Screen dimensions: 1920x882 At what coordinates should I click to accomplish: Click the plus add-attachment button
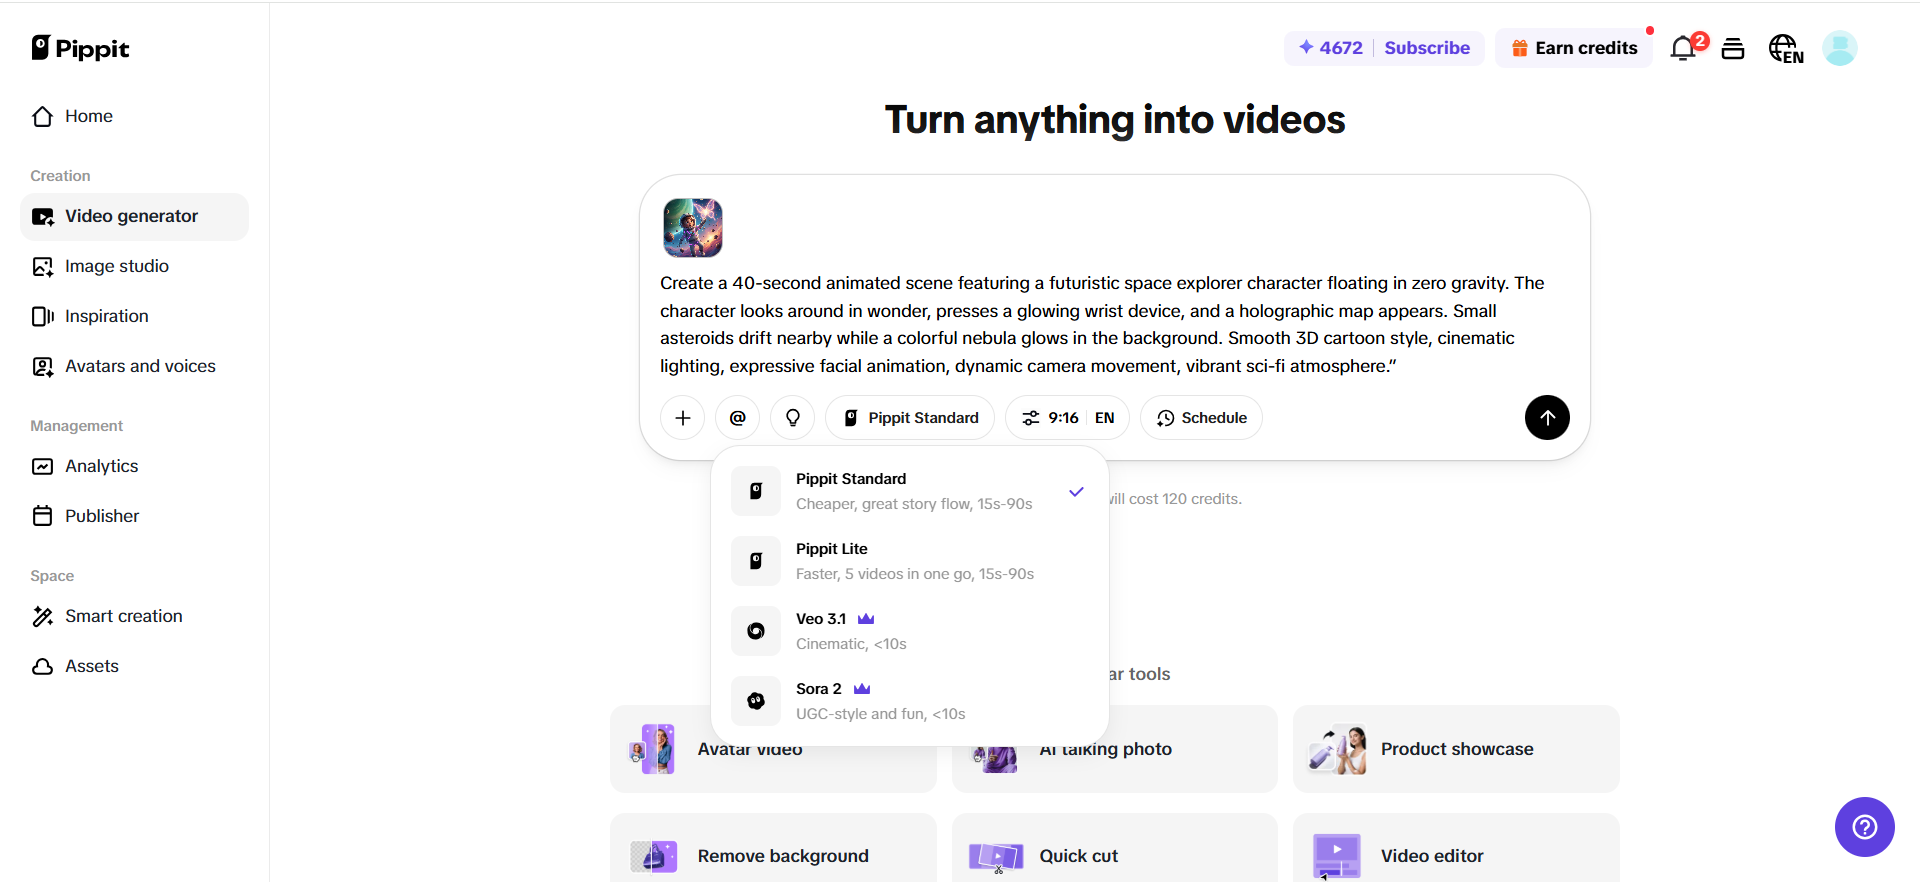[x=683, y=418]
